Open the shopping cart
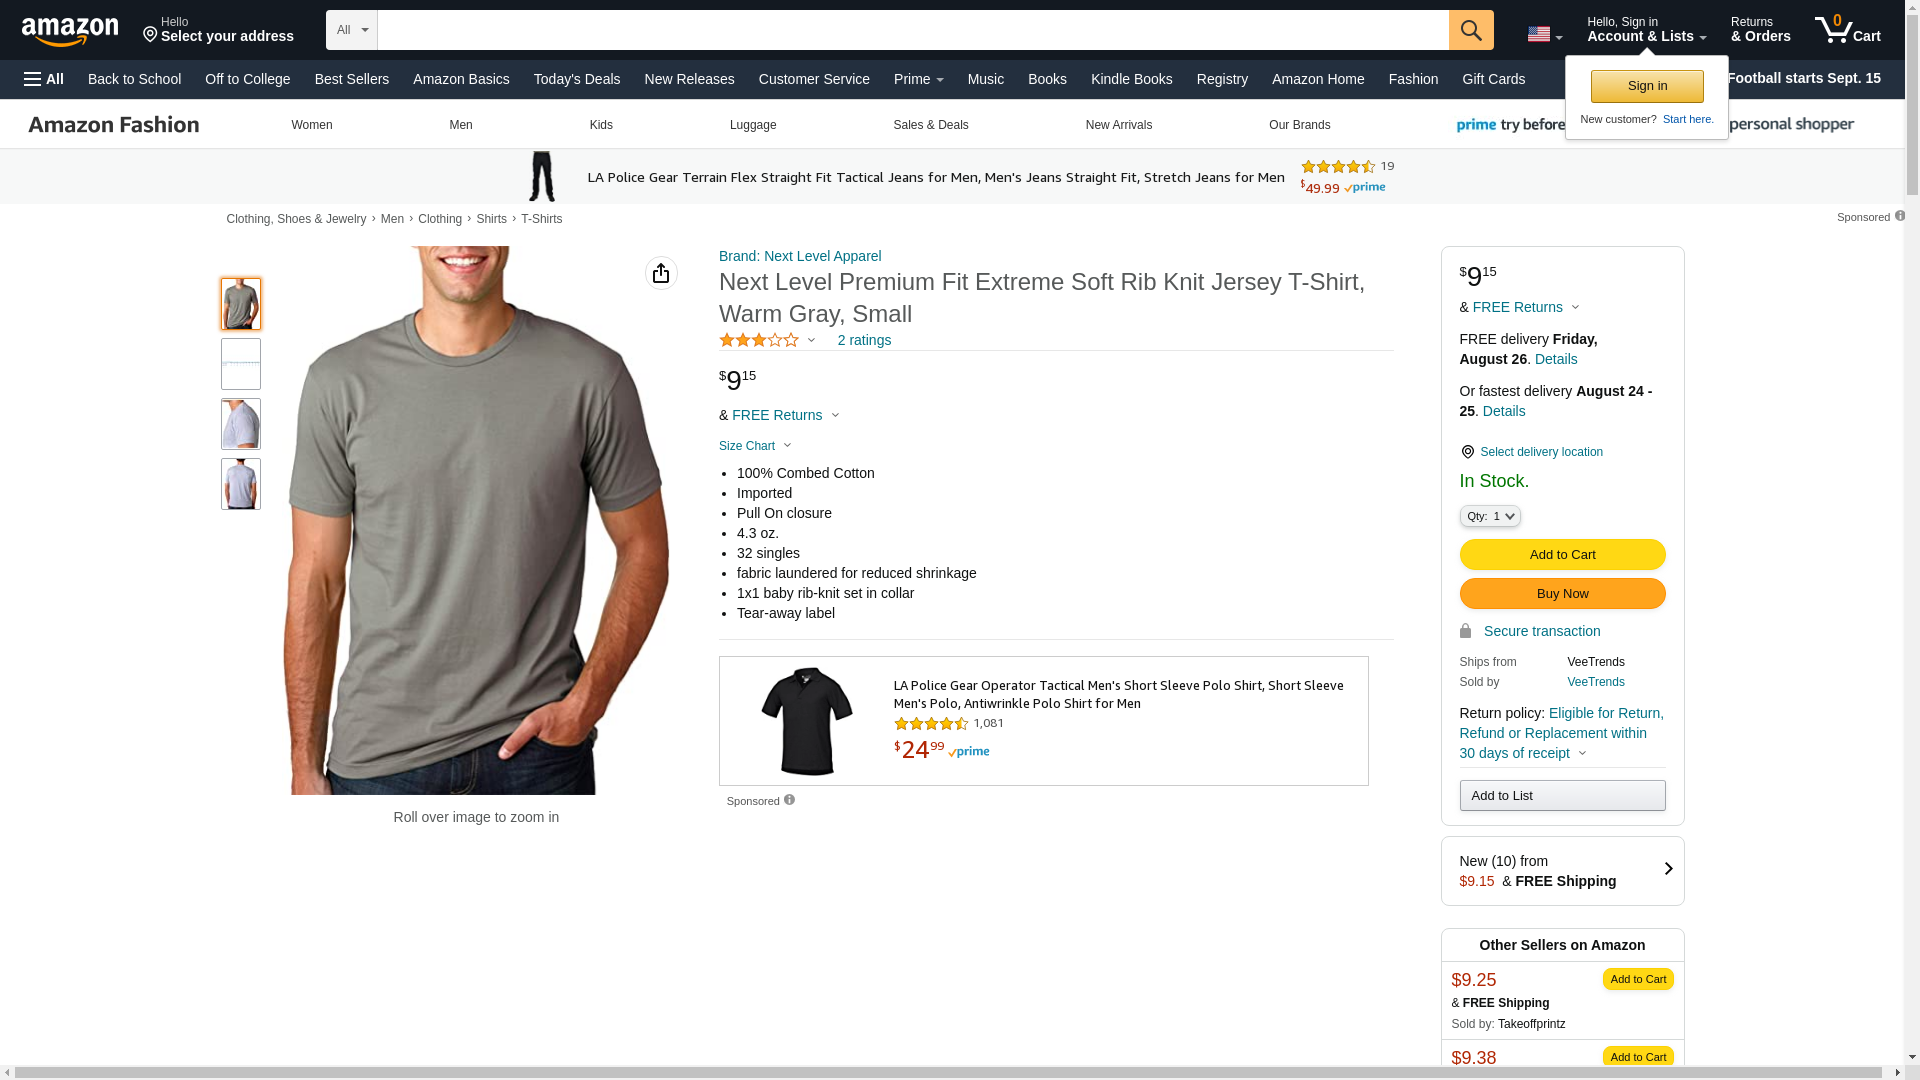This screenshot has width=1920, height=1080. pyautogui.click(x=1847, y=30)
